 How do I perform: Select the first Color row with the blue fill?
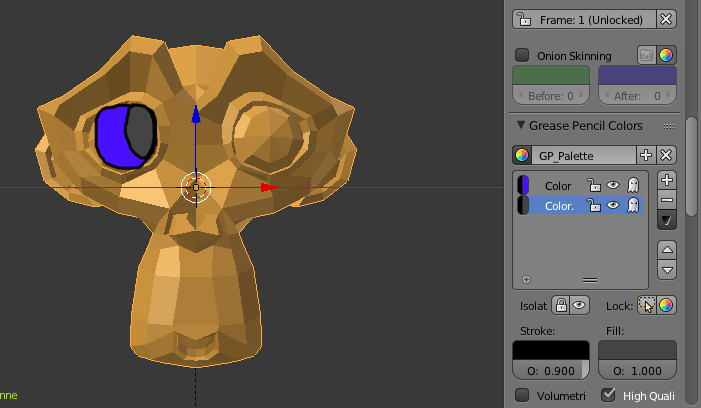pyautogui.click(x=580, y=185)
